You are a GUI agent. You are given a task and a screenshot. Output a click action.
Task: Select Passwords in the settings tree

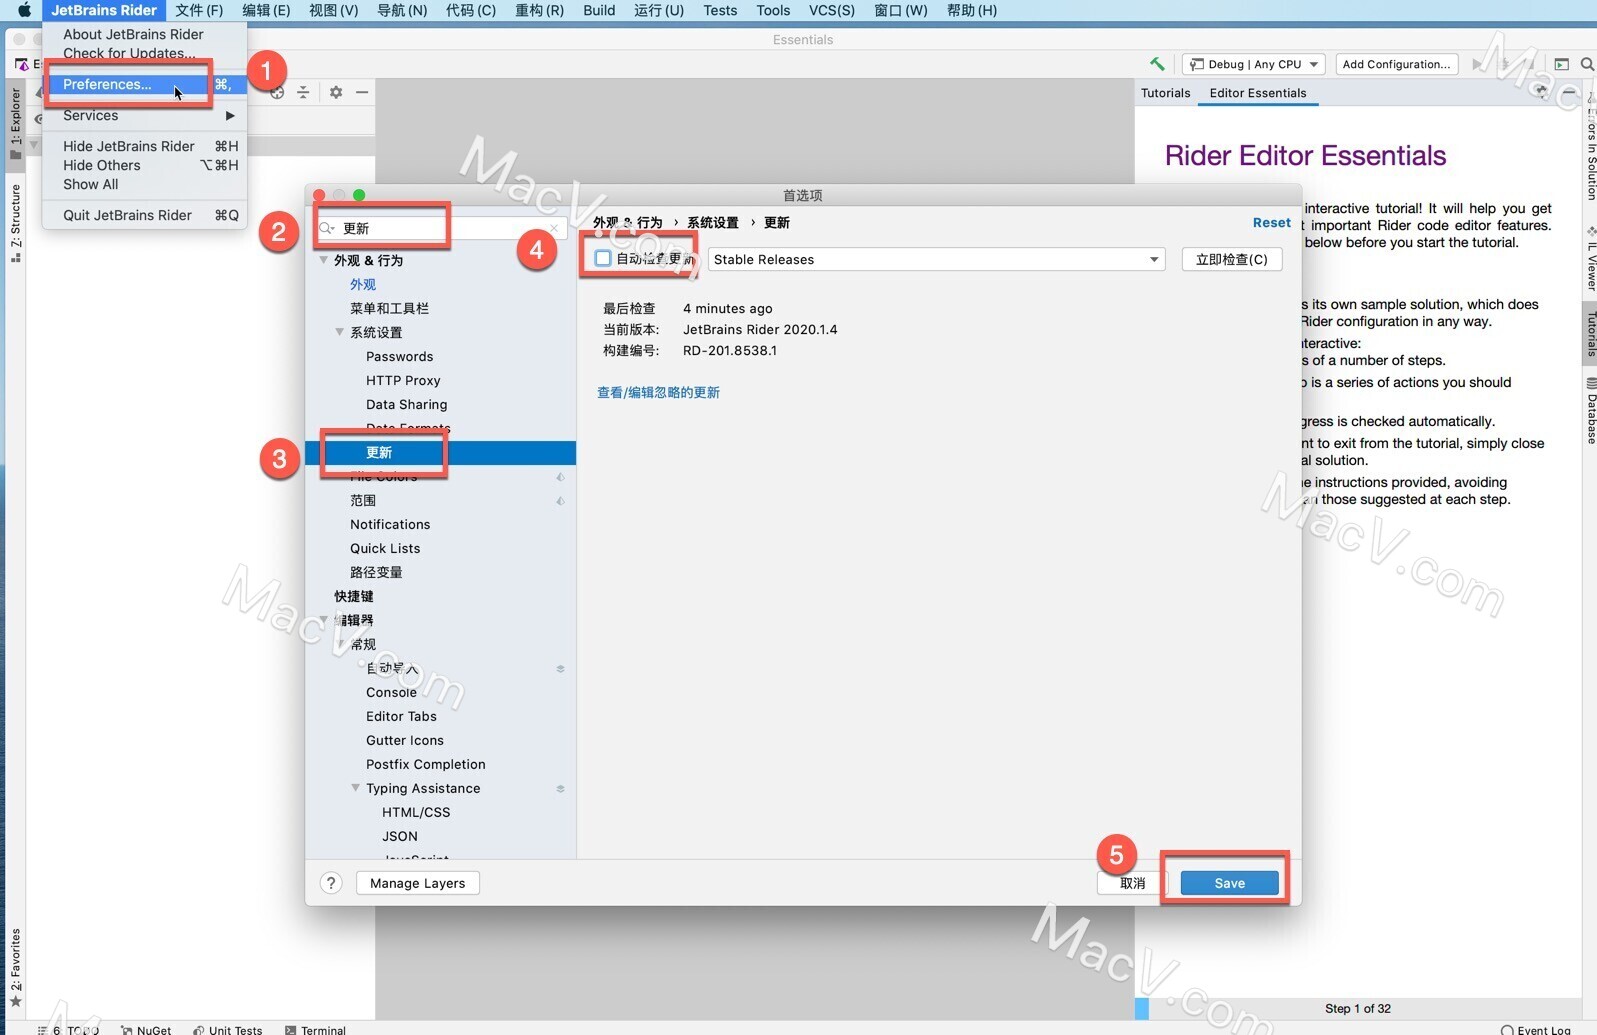pos(400,356)
